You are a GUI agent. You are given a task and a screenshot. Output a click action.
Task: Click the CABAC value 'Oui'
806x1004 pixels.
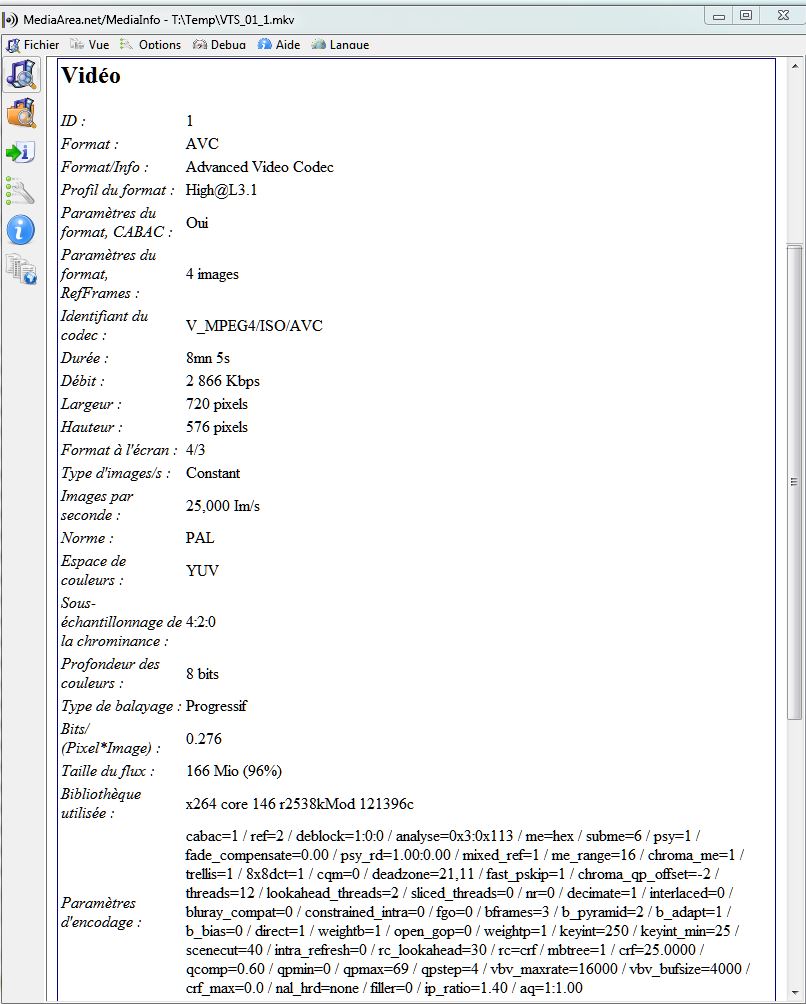[x=197, y=222]
